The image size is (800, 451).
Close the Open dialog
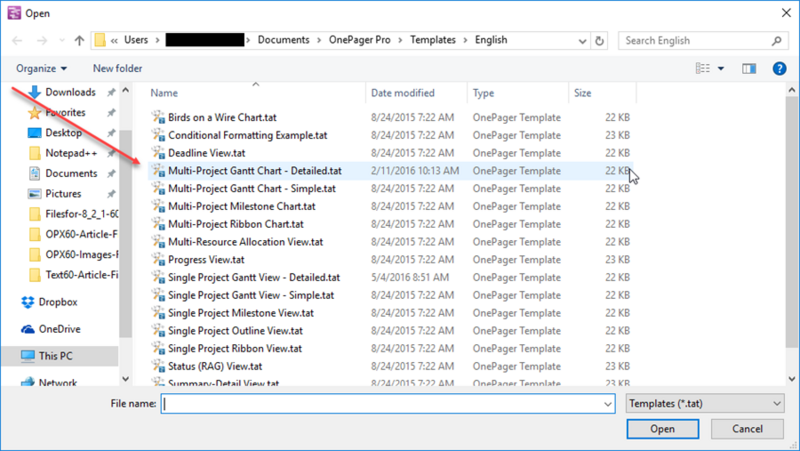[x=786, y=13]
